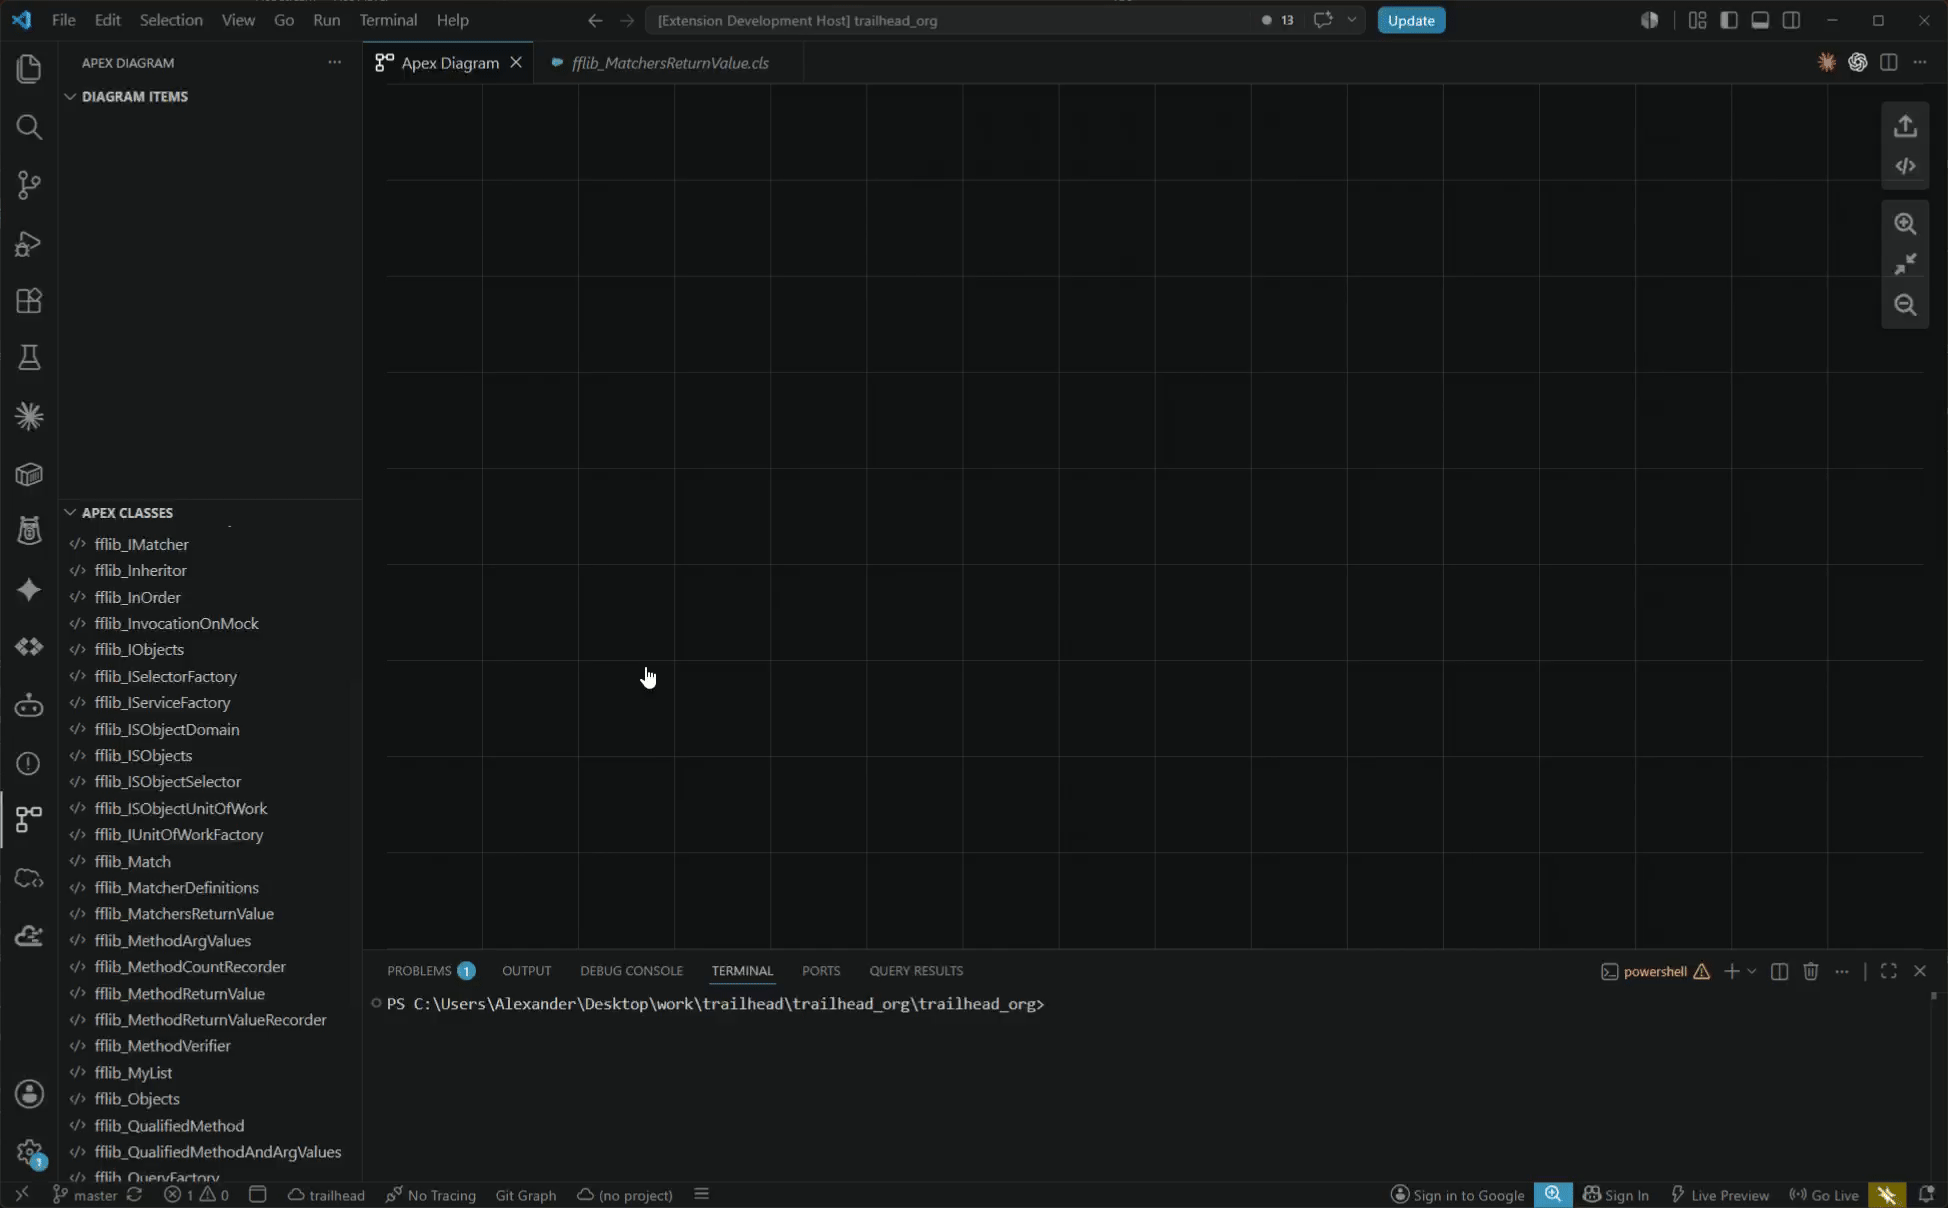Switch to the PROBLEMS tab
Image resolution: width=1948 pixels, height=1208 pixels.
pyautogui.click(x=430, y=970)
